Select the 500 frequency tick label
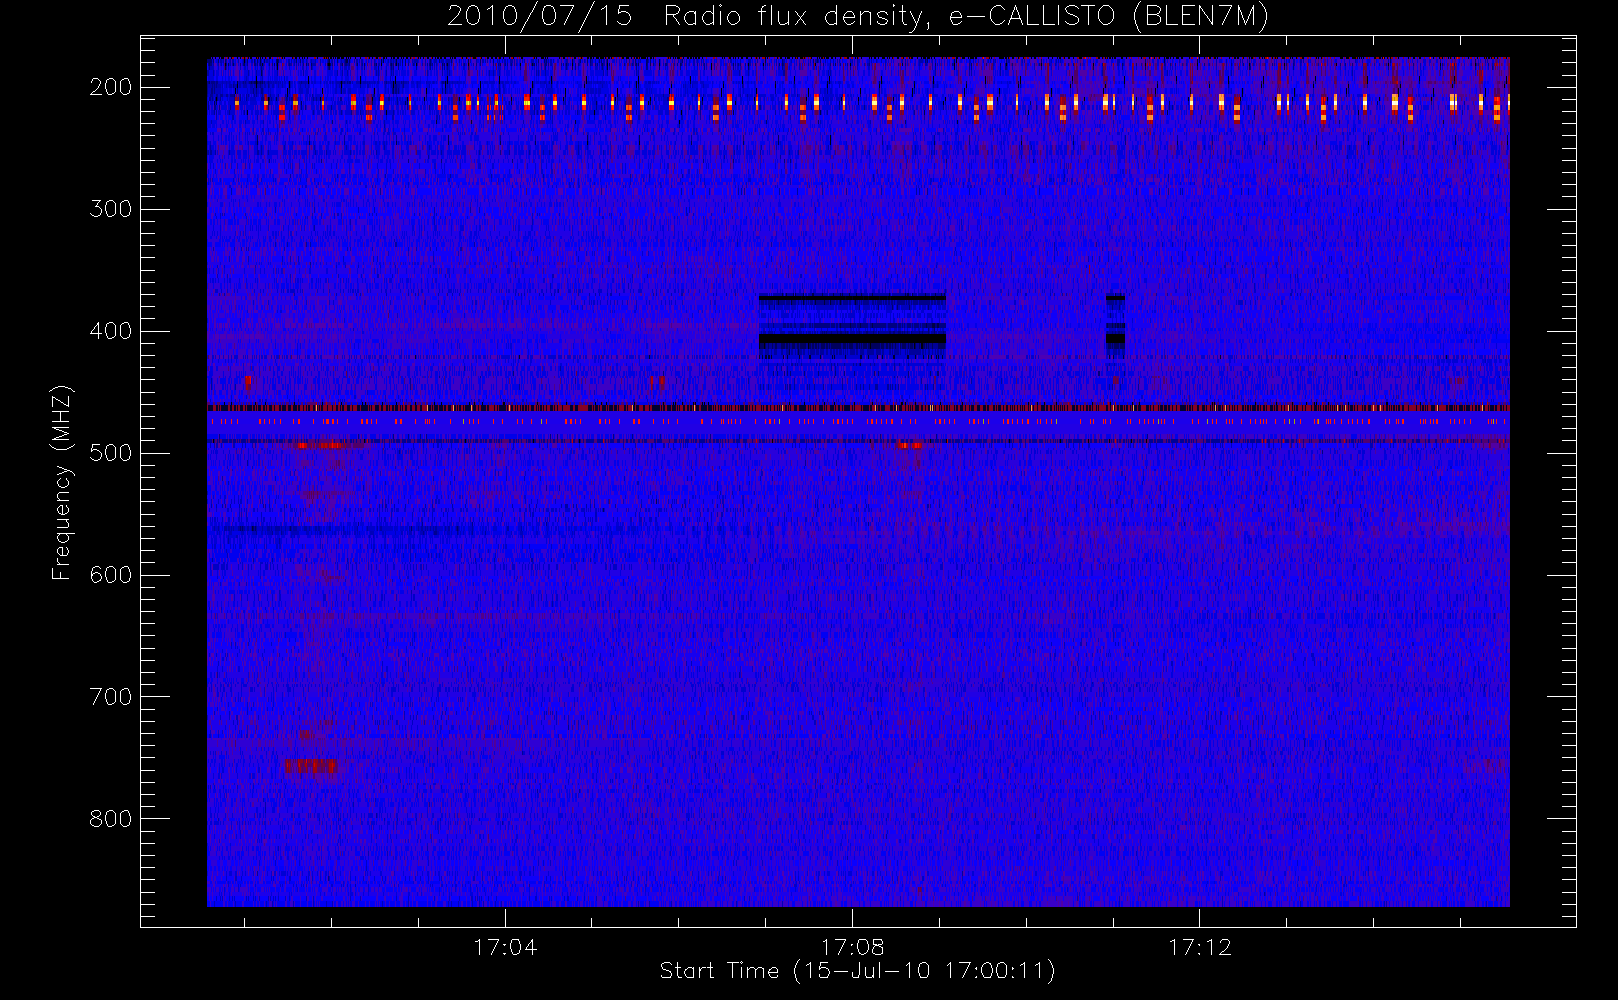This screenshot has height=1000, width=1618. [x=111, y=453]
